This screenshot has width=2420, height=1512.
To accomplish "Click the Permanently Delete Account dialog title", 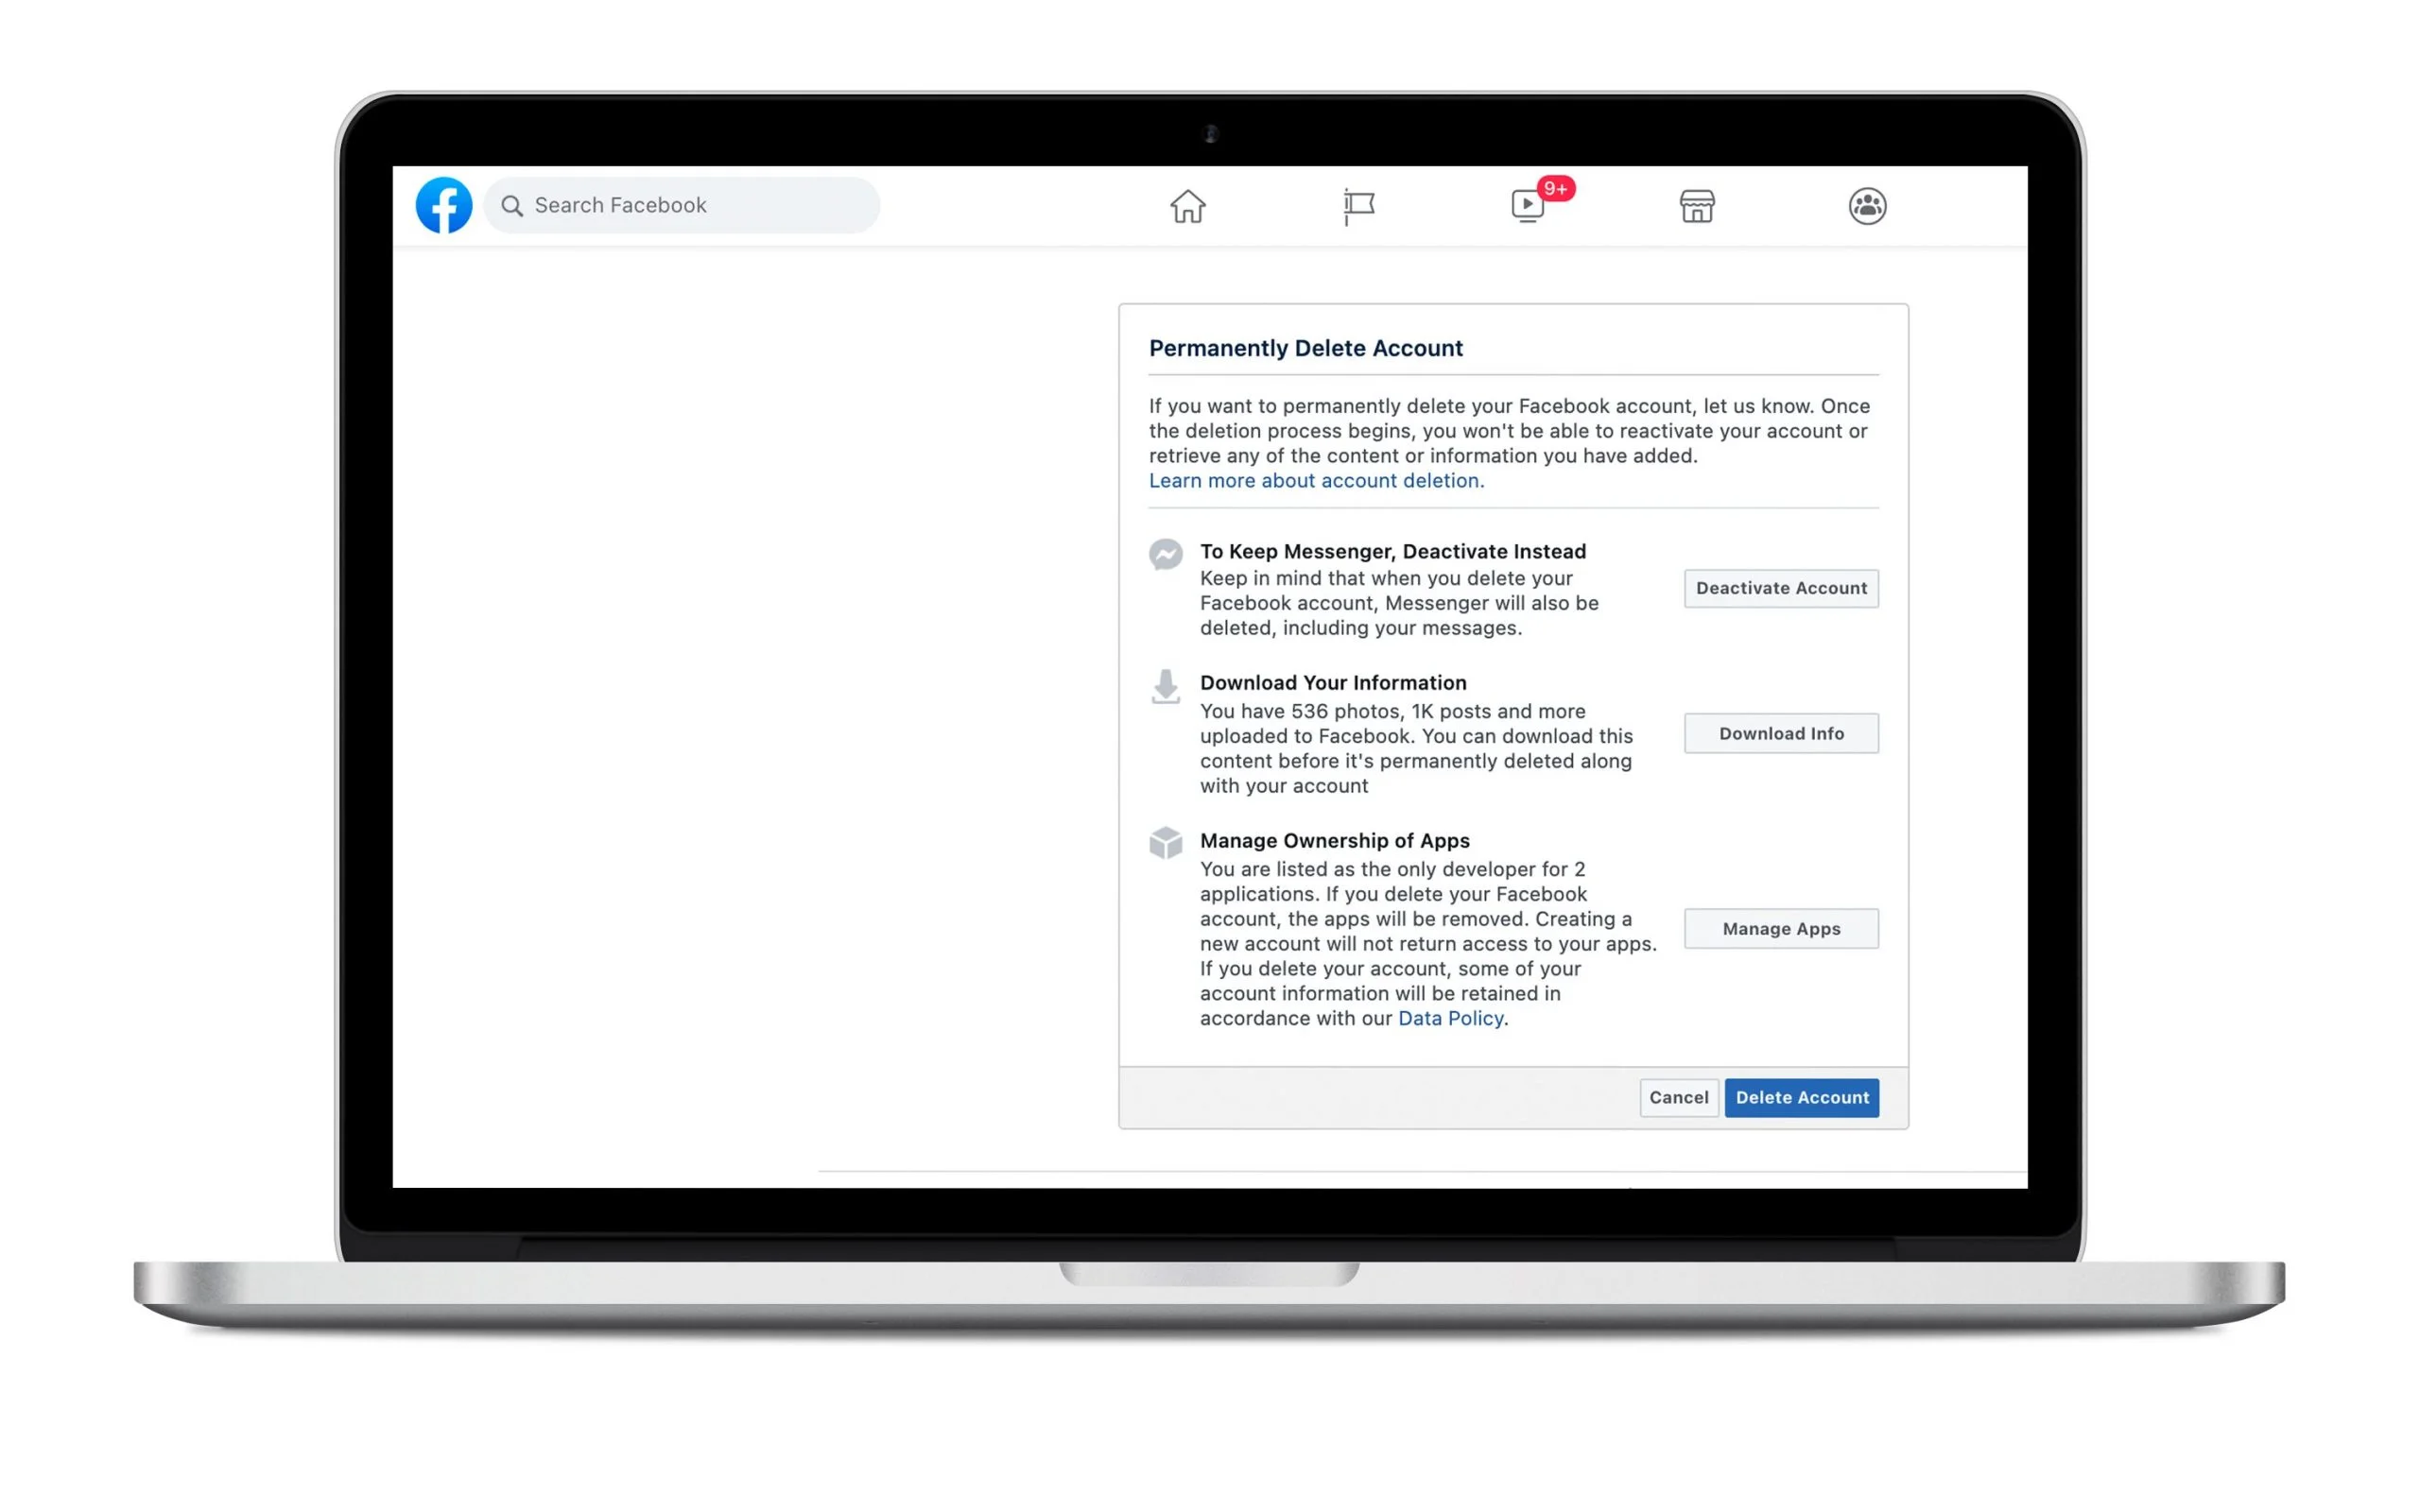I will click(x=1306, y=347).
